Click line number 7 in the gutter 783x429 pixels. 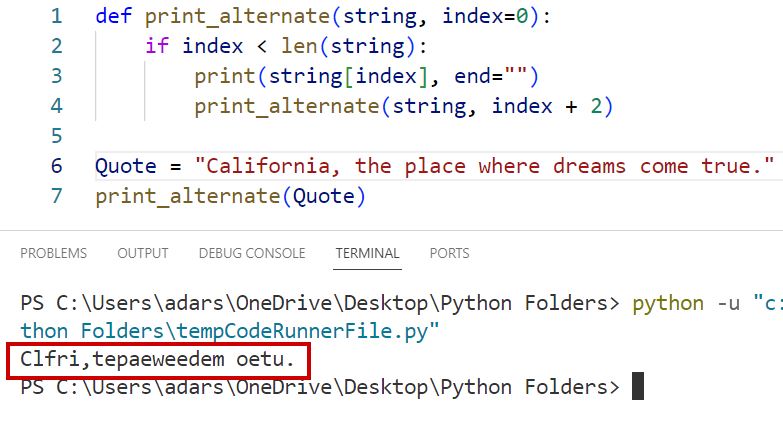[x=56, y=196]
